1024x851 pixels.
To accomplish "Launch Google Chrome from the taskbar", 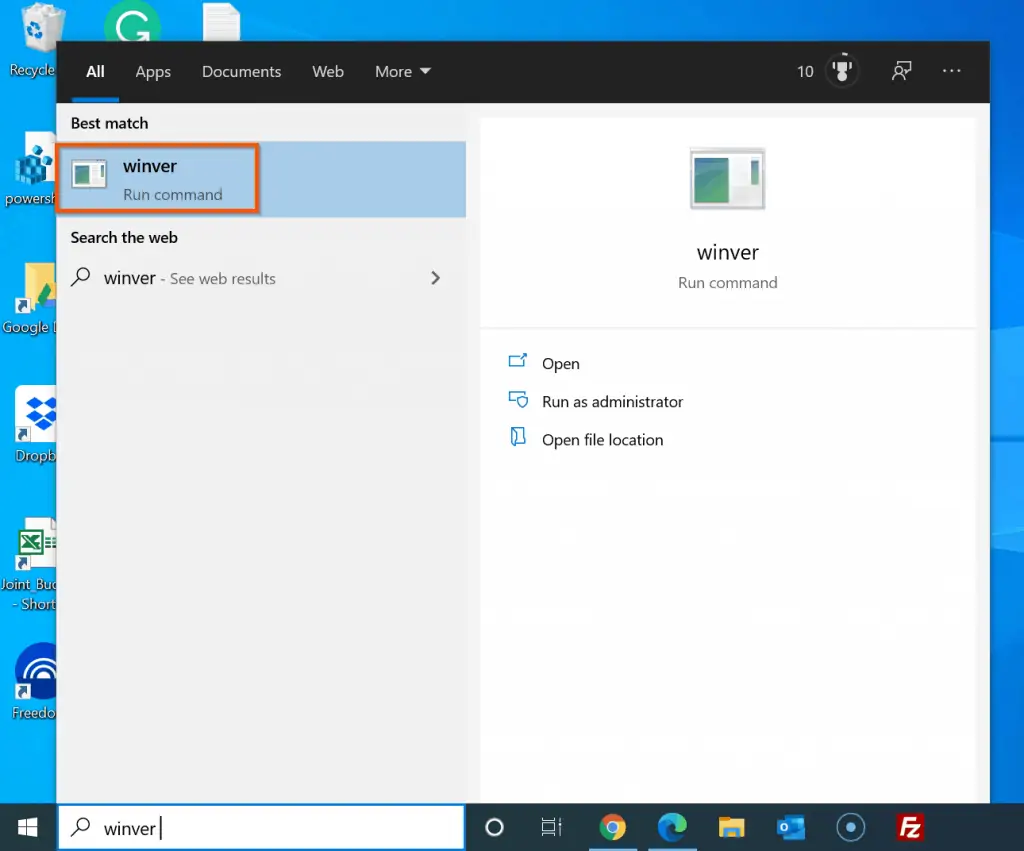I will pyautogui.click(x=613, y=827).
